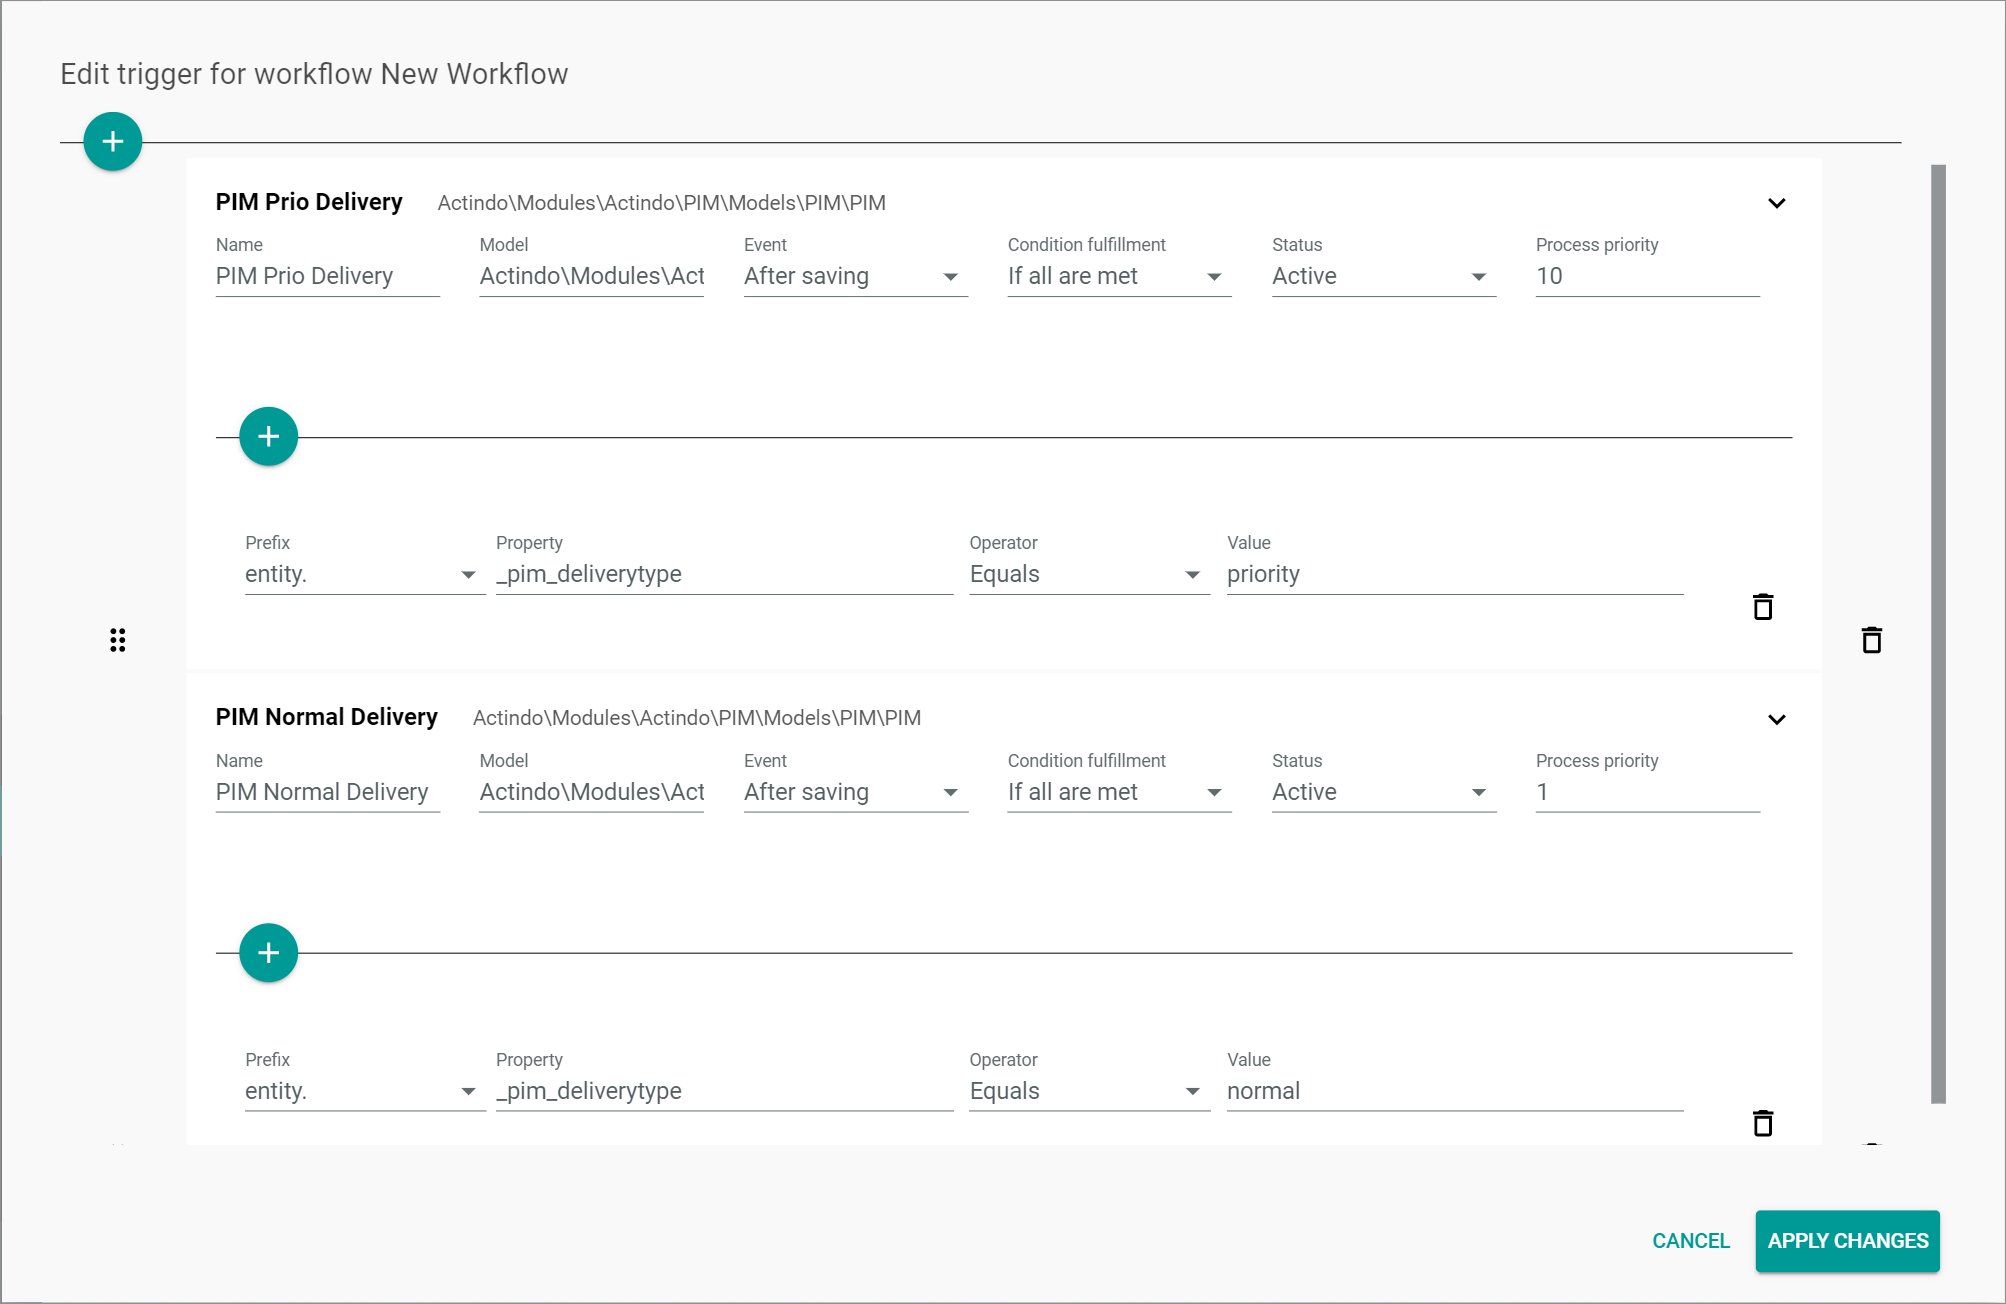2006x1304 pixels.
Task: Delete the 'normal' value condition
Action: coord(1763,1123)
